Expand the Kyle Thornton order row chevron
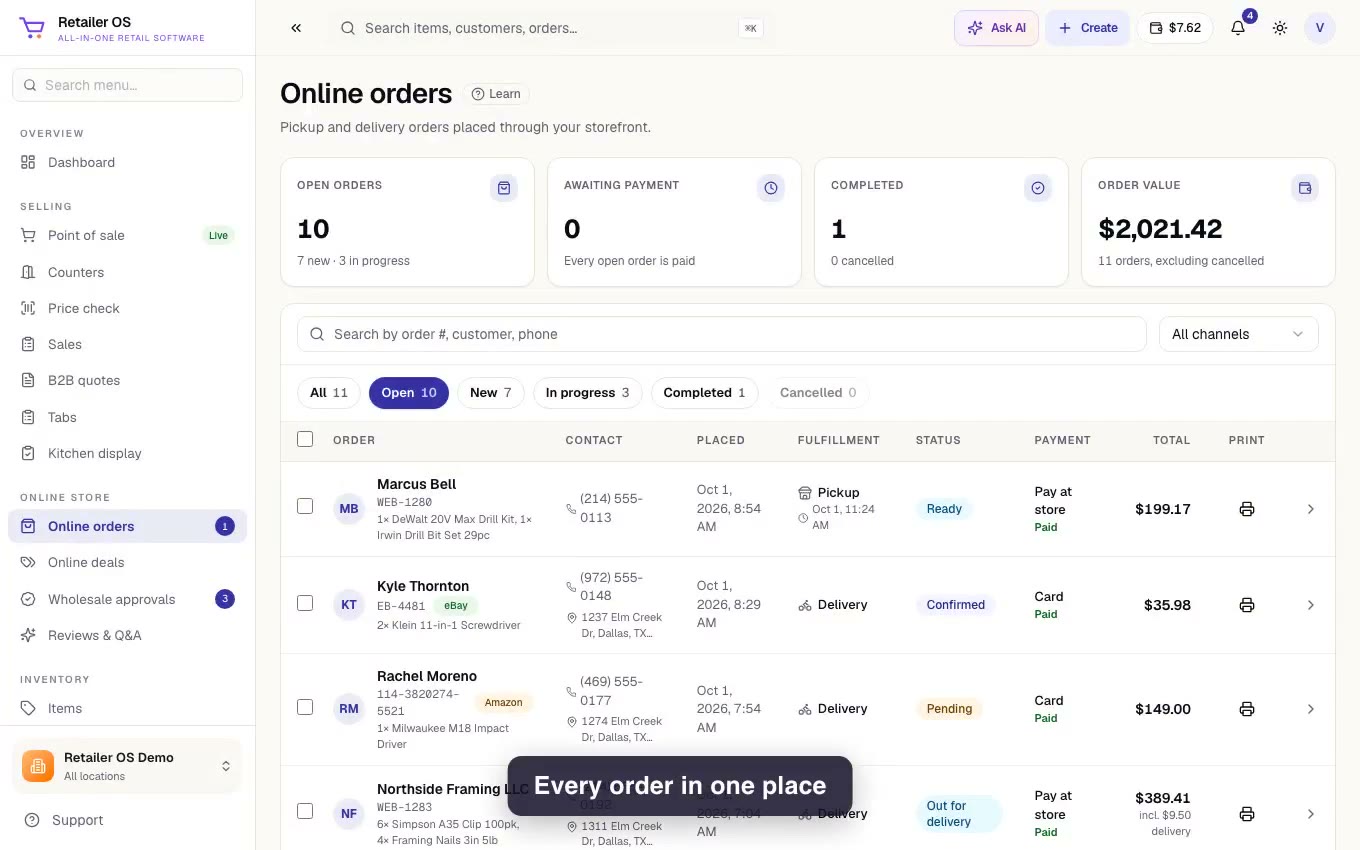Viewport: 1360px width, 850px height. click(x=1311, y=605)
